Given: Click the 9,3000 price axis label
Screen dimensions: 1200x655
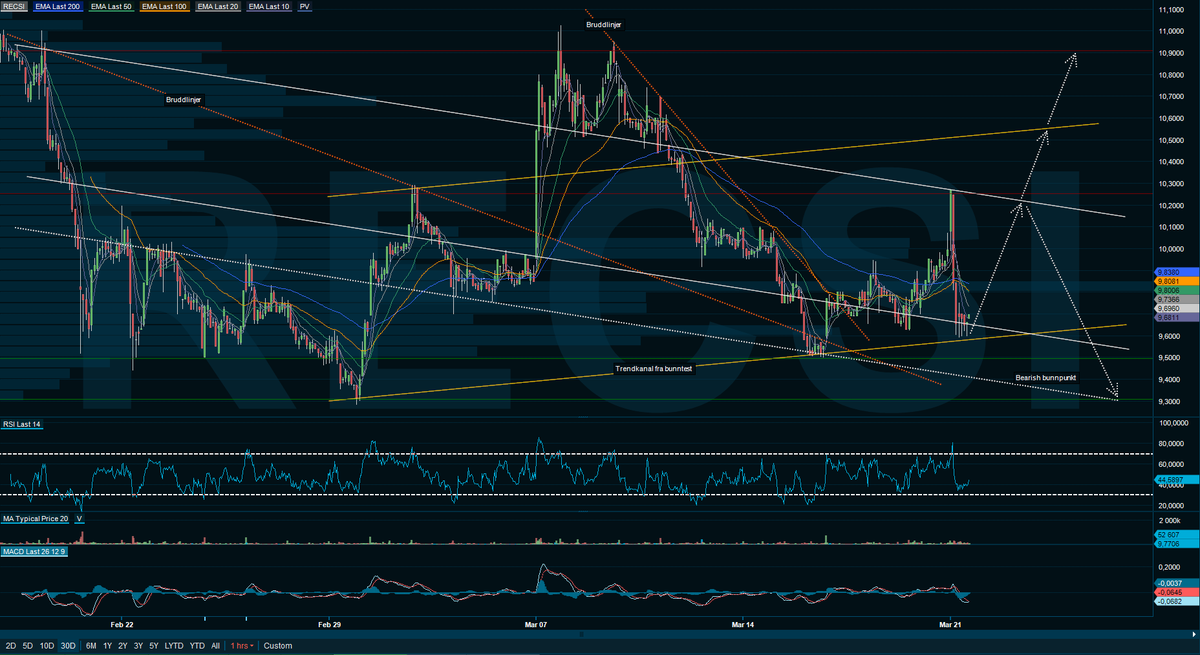Looking at the screenshot, I should (1170, 401).
